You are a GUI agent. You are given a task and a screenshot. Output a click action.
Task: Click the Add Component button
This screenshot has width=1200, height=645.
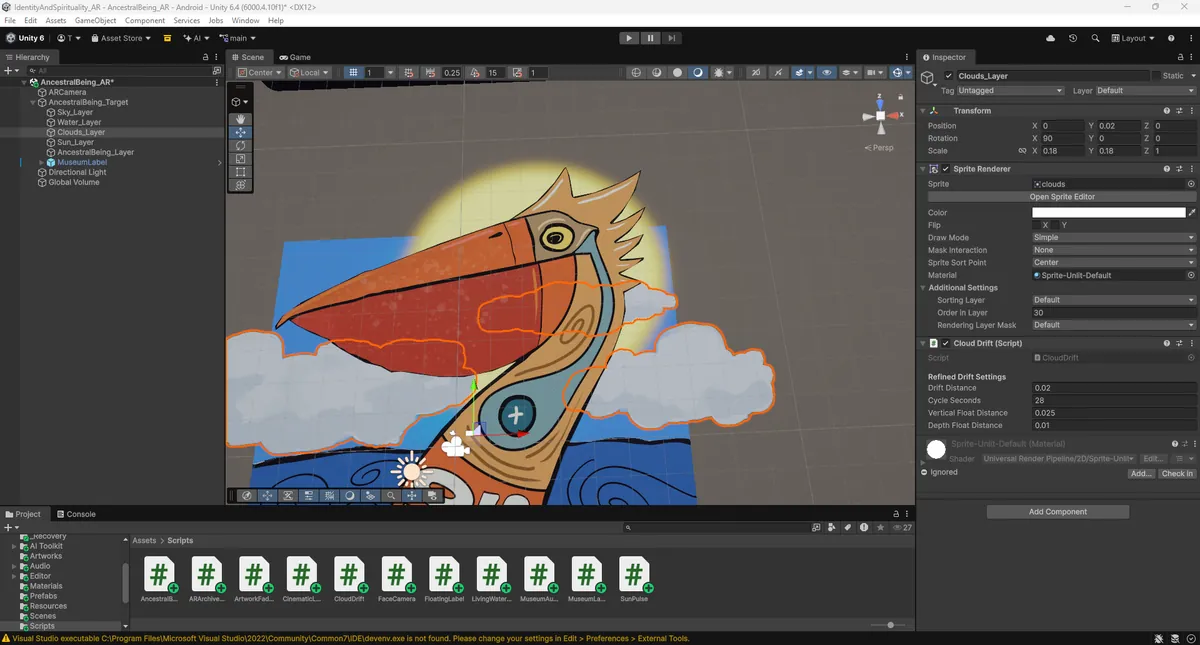1058,512
